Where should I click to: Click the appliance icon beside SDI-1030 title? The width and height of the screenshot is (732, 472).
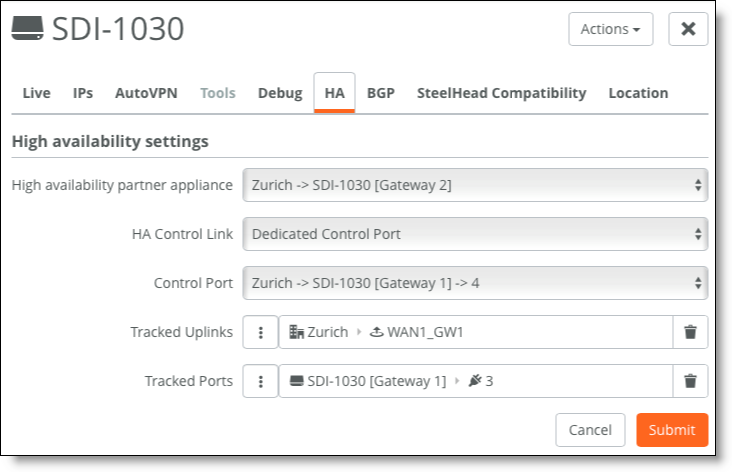[28, 28]
